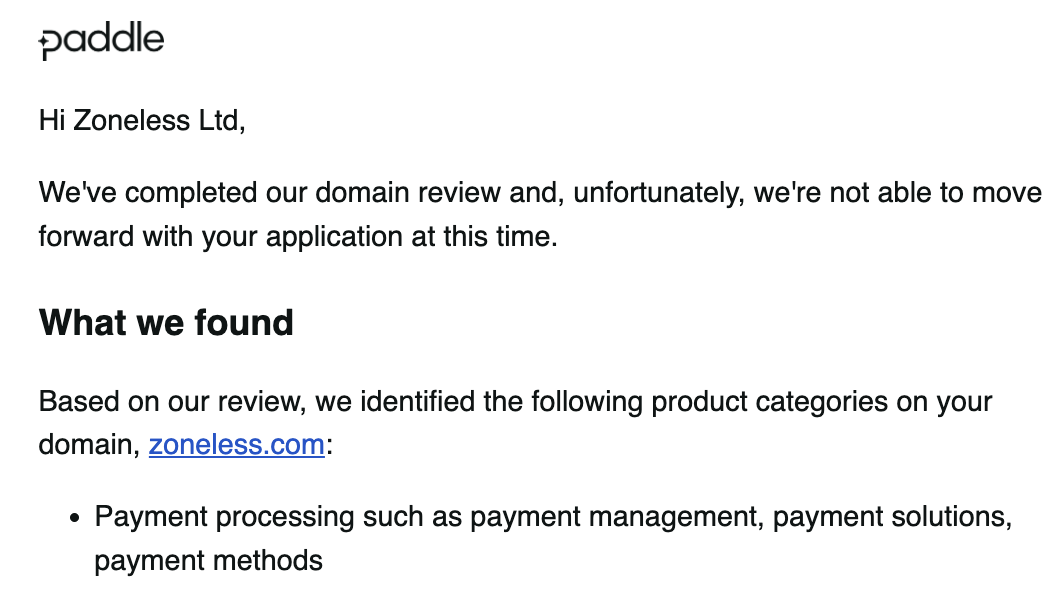Screen dimensions: 1063x614
Task: Click the "What we found" heading
Action: [166, 323]
